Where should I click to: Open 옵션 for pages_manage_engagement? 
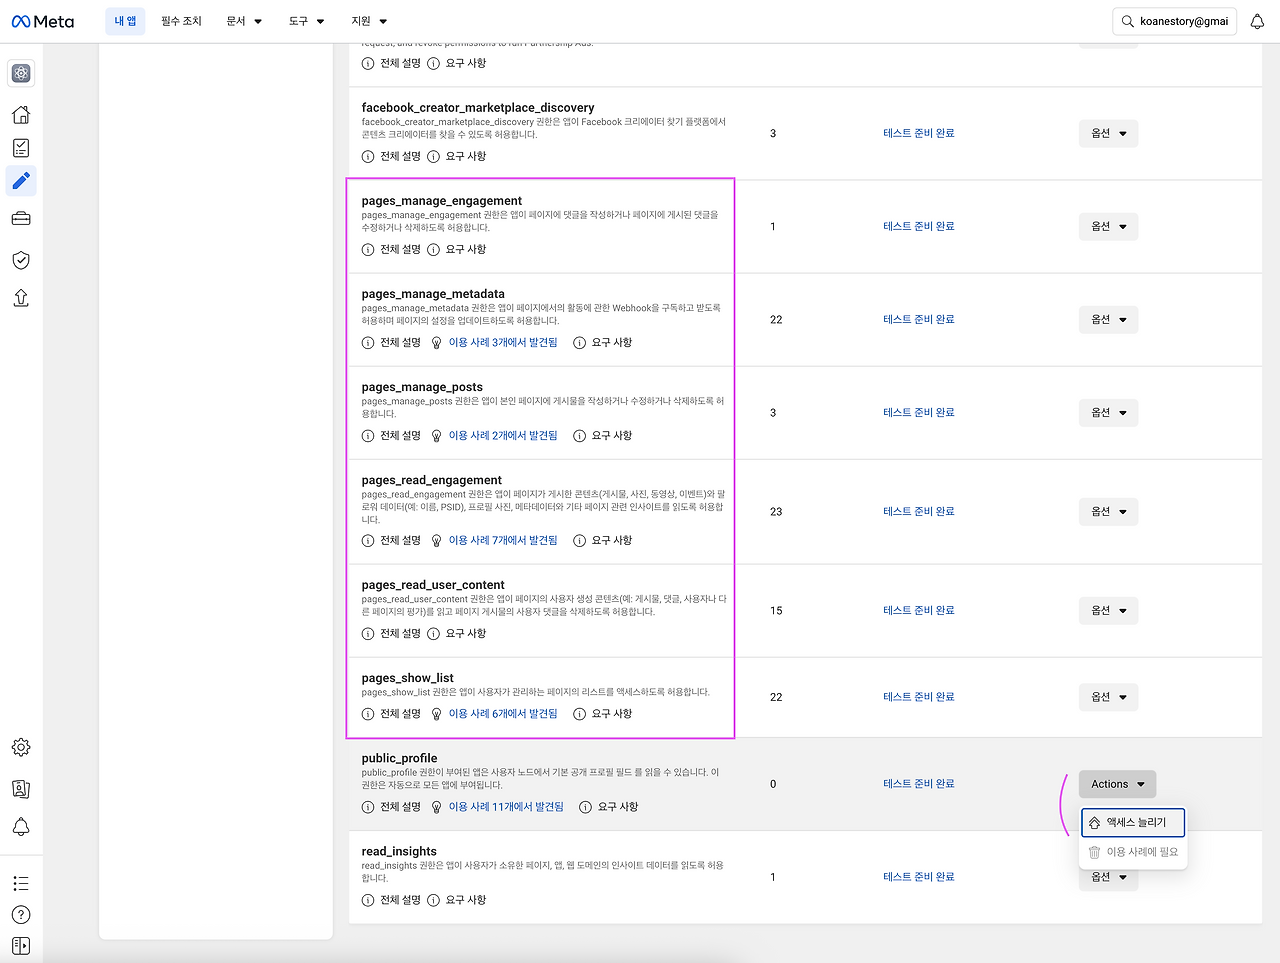1109,227
